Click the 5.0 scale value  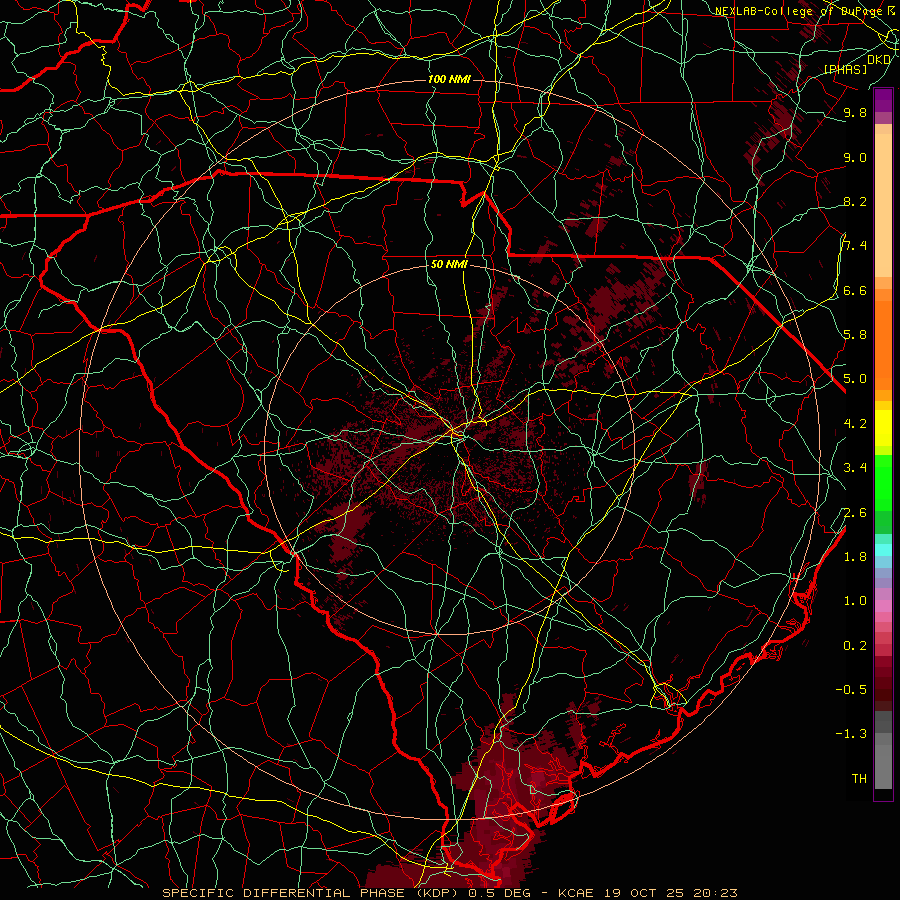tap(855, 379)
